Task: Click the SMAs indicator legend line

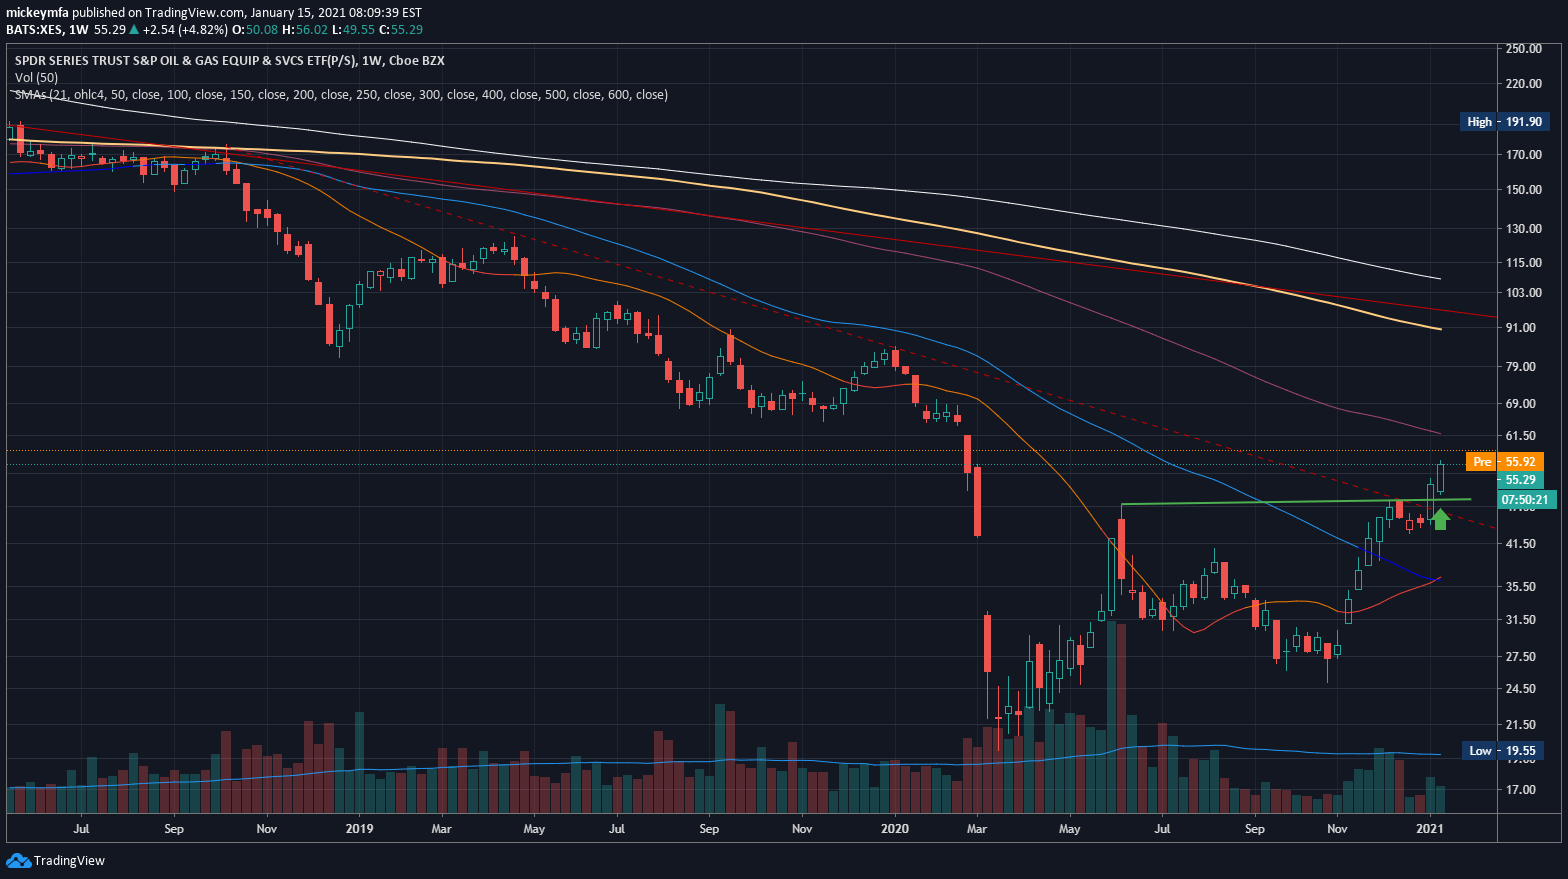Action: pyautogui.click(x=341, y=95)
